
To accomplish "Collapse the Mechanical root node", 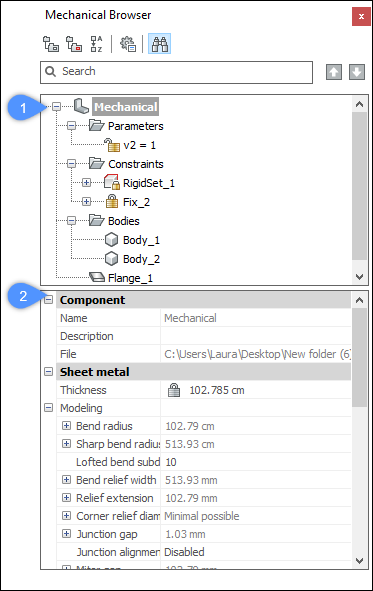I will point(57,107).
